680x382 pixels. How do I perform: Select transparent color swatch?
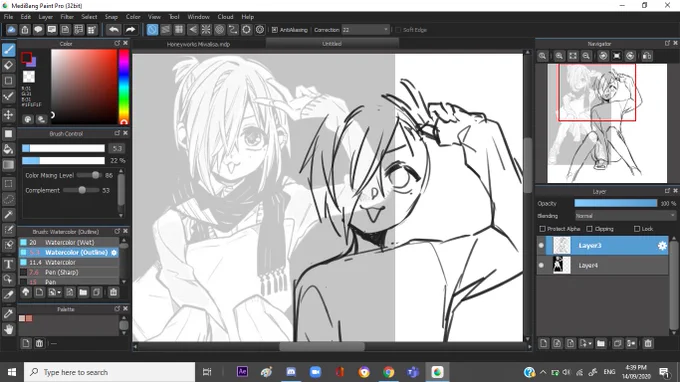pyautogui.click(x=29, y=77)
